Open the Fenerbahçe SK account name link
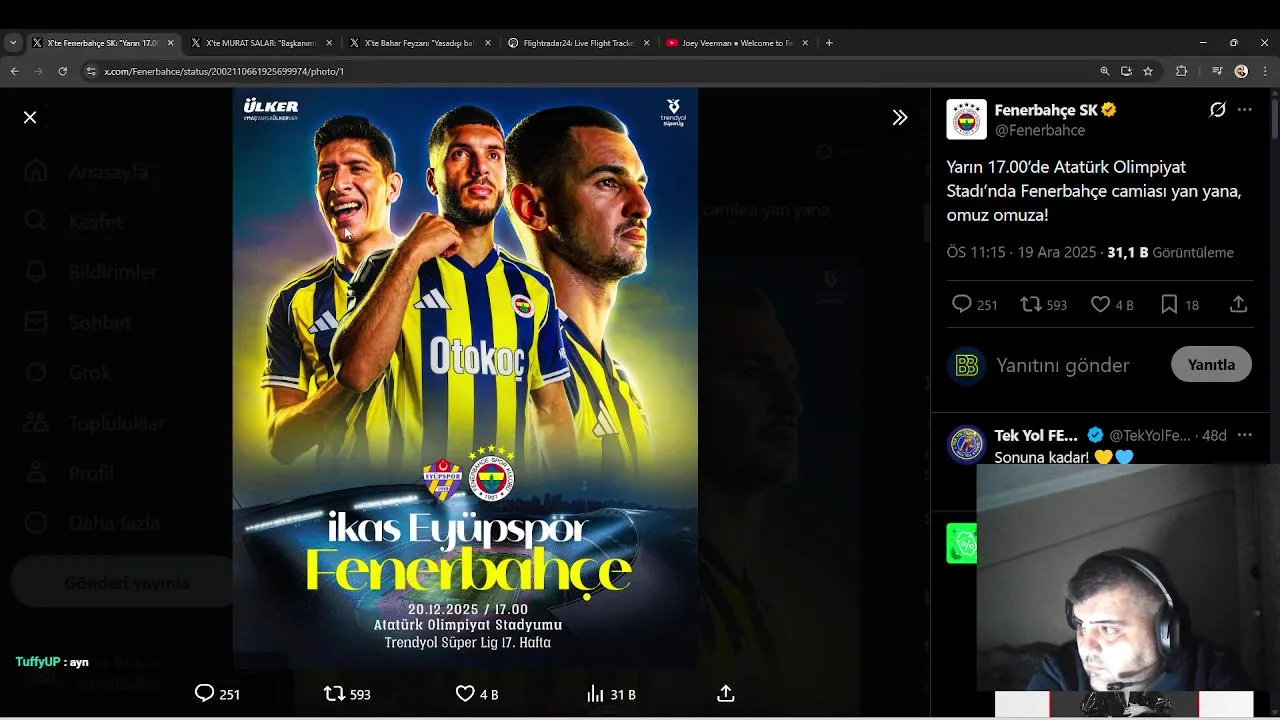The image size is (1280, 720). coord(1046,110)
